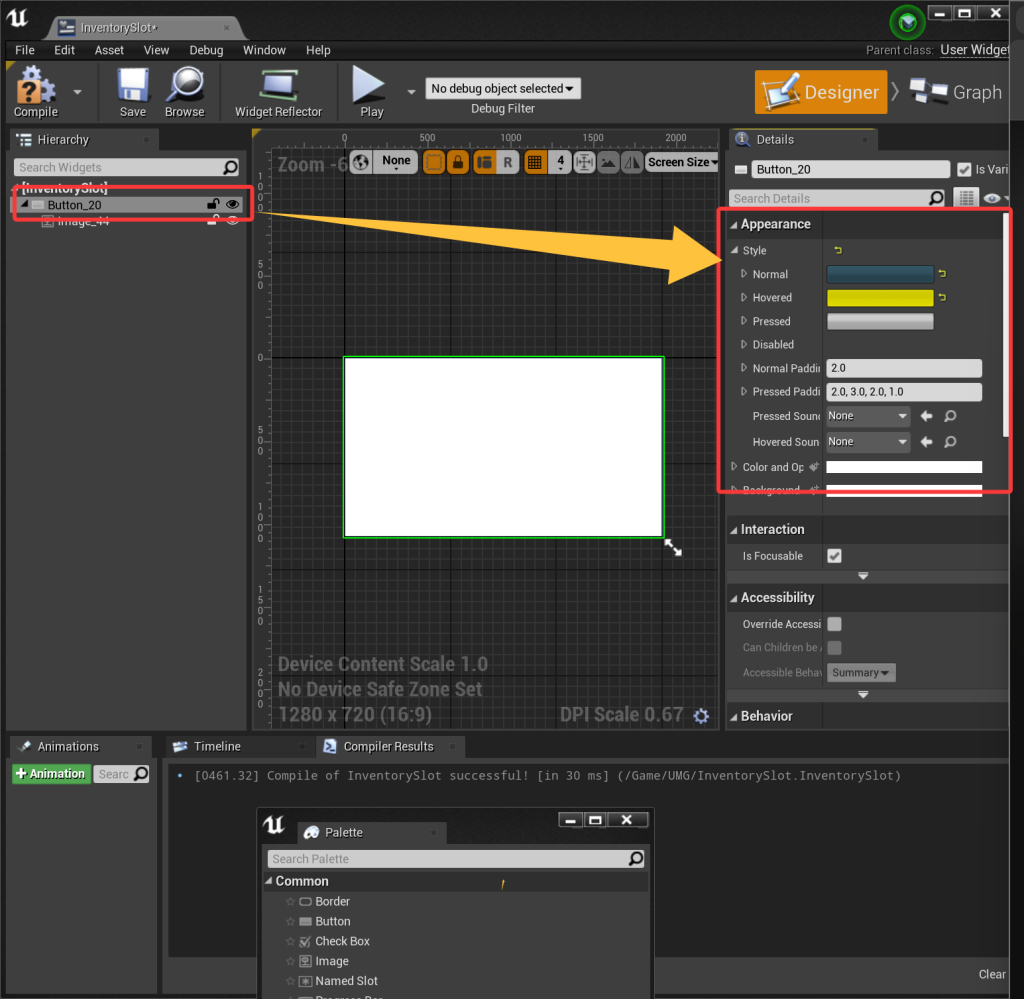Start Play from the main toolbar

click(370, 91)
